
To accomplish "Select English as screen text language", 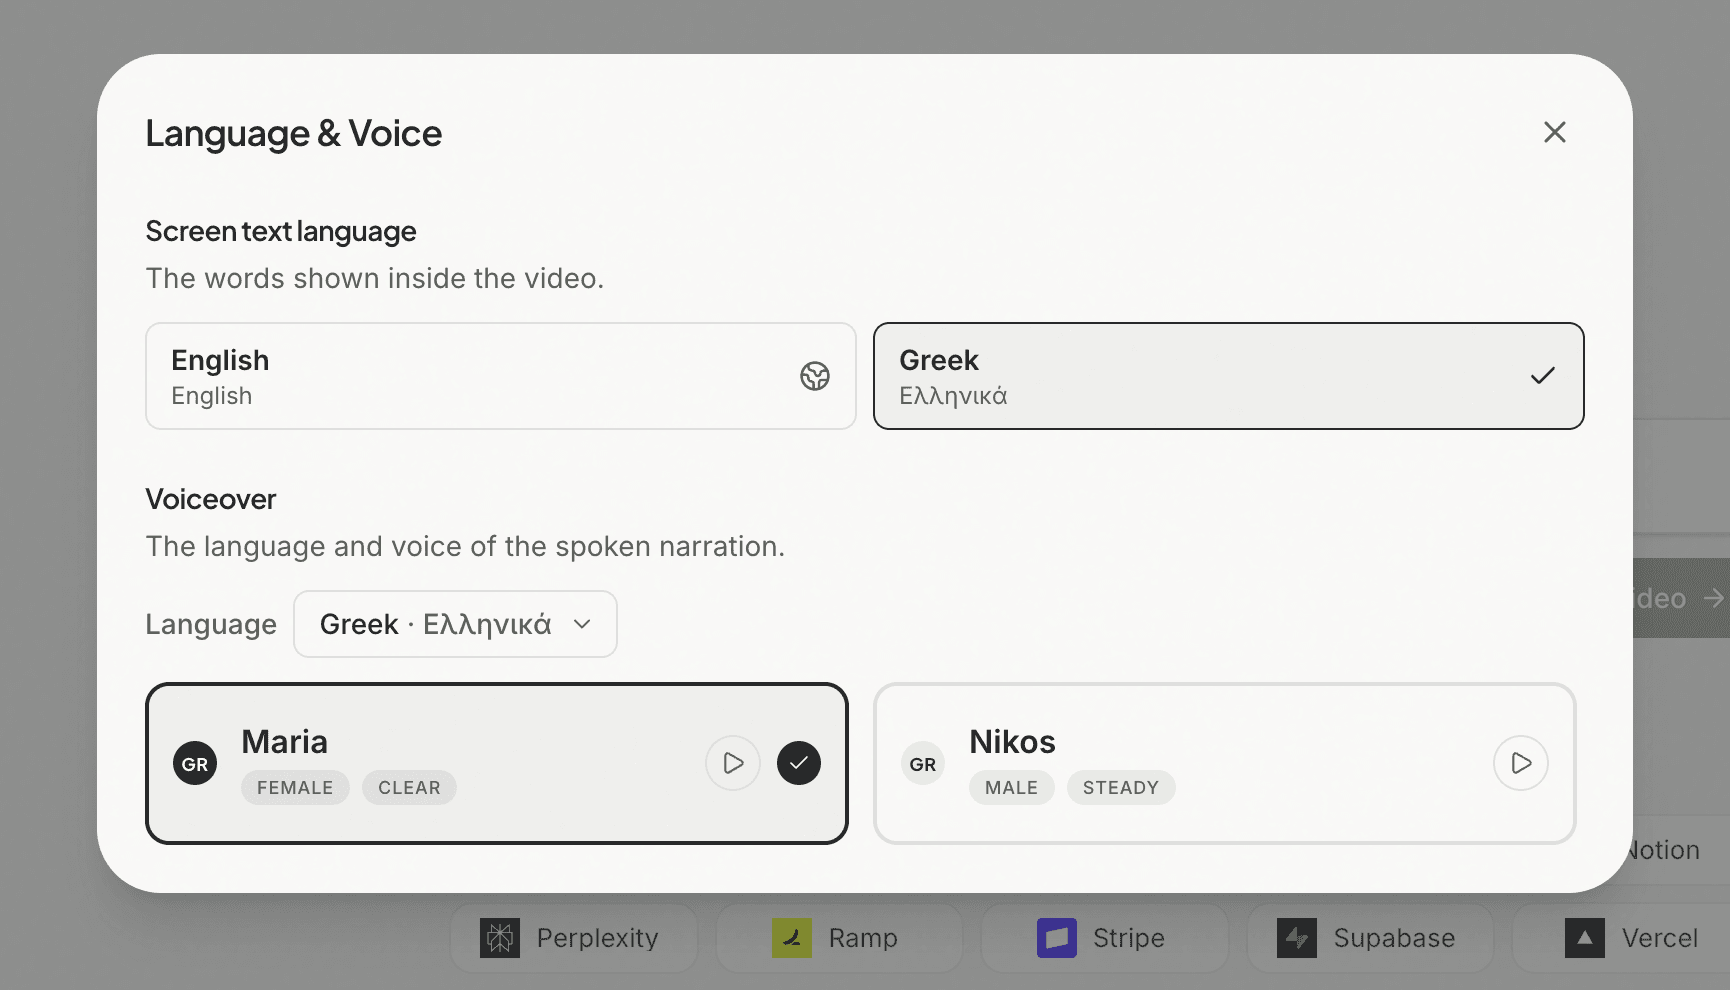I will click(x=501, y=376).
